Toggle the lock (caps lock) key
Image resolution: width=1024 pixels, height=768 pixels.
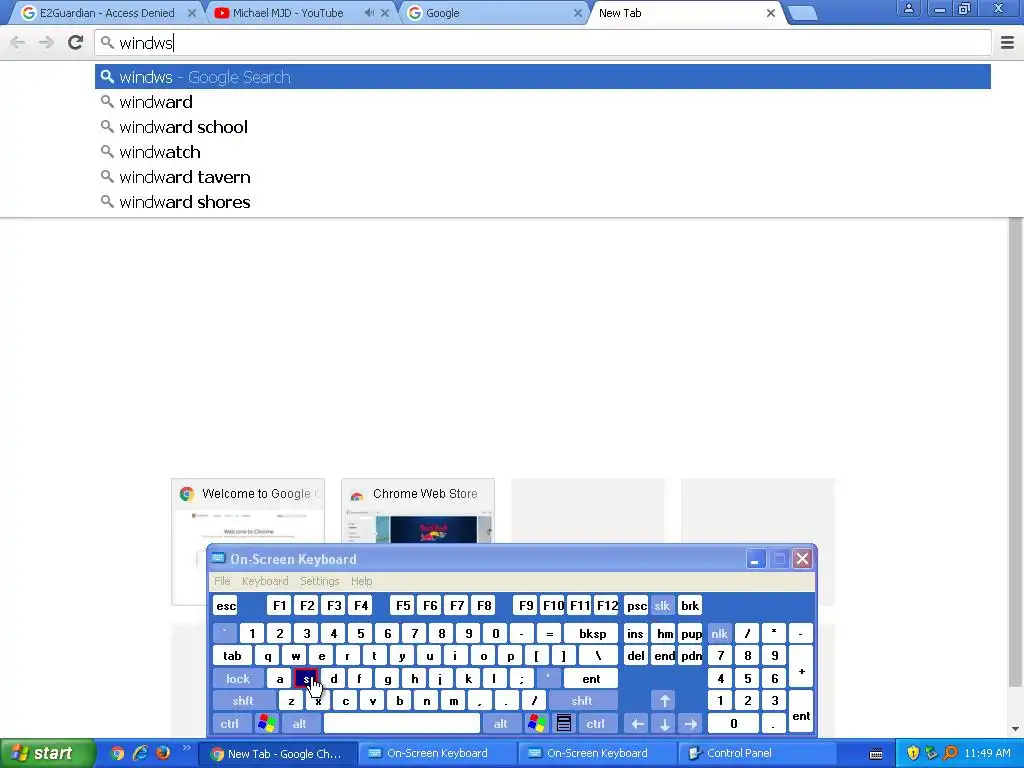click(x=238, y=679)
